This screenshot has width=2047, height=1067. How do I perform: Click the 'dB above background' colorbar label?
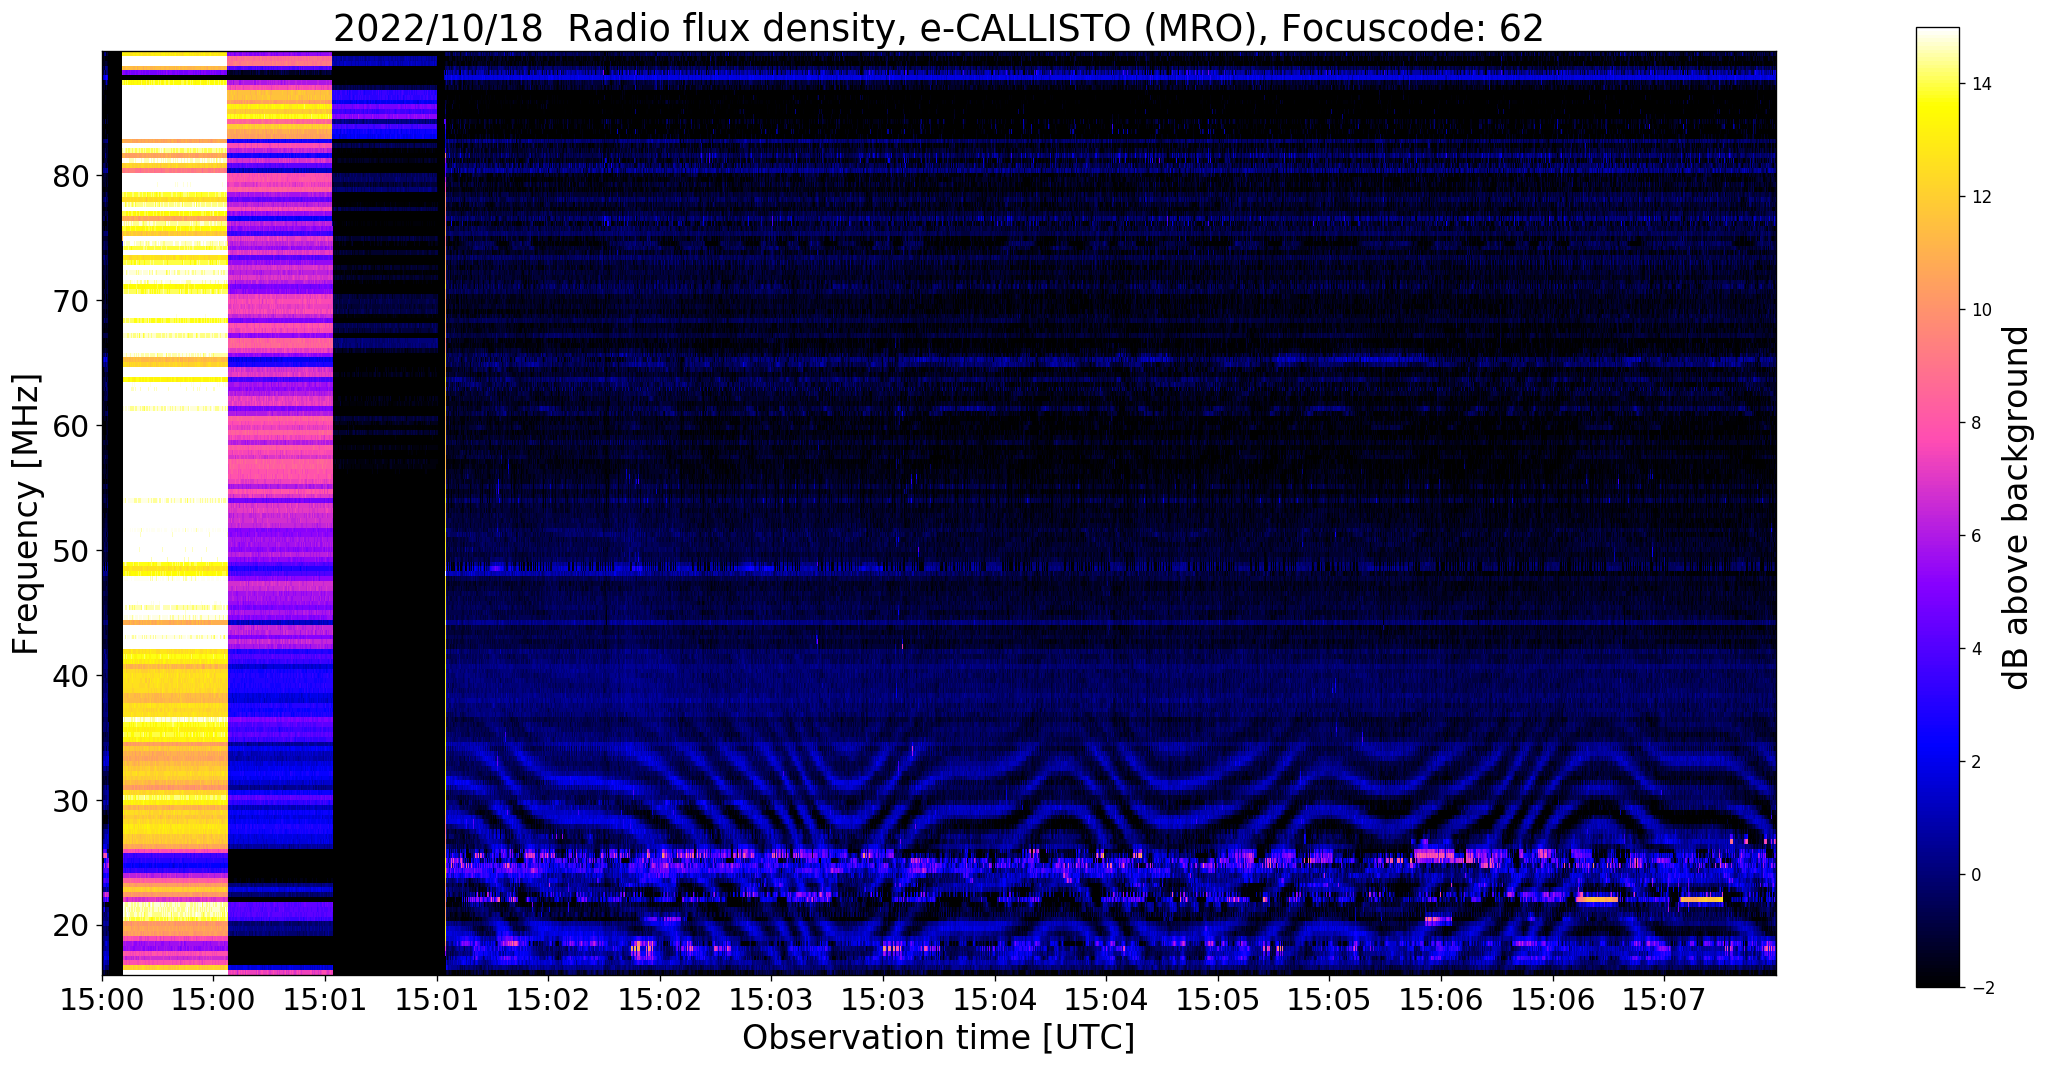pyautogui.click(x=2017, y=507)
